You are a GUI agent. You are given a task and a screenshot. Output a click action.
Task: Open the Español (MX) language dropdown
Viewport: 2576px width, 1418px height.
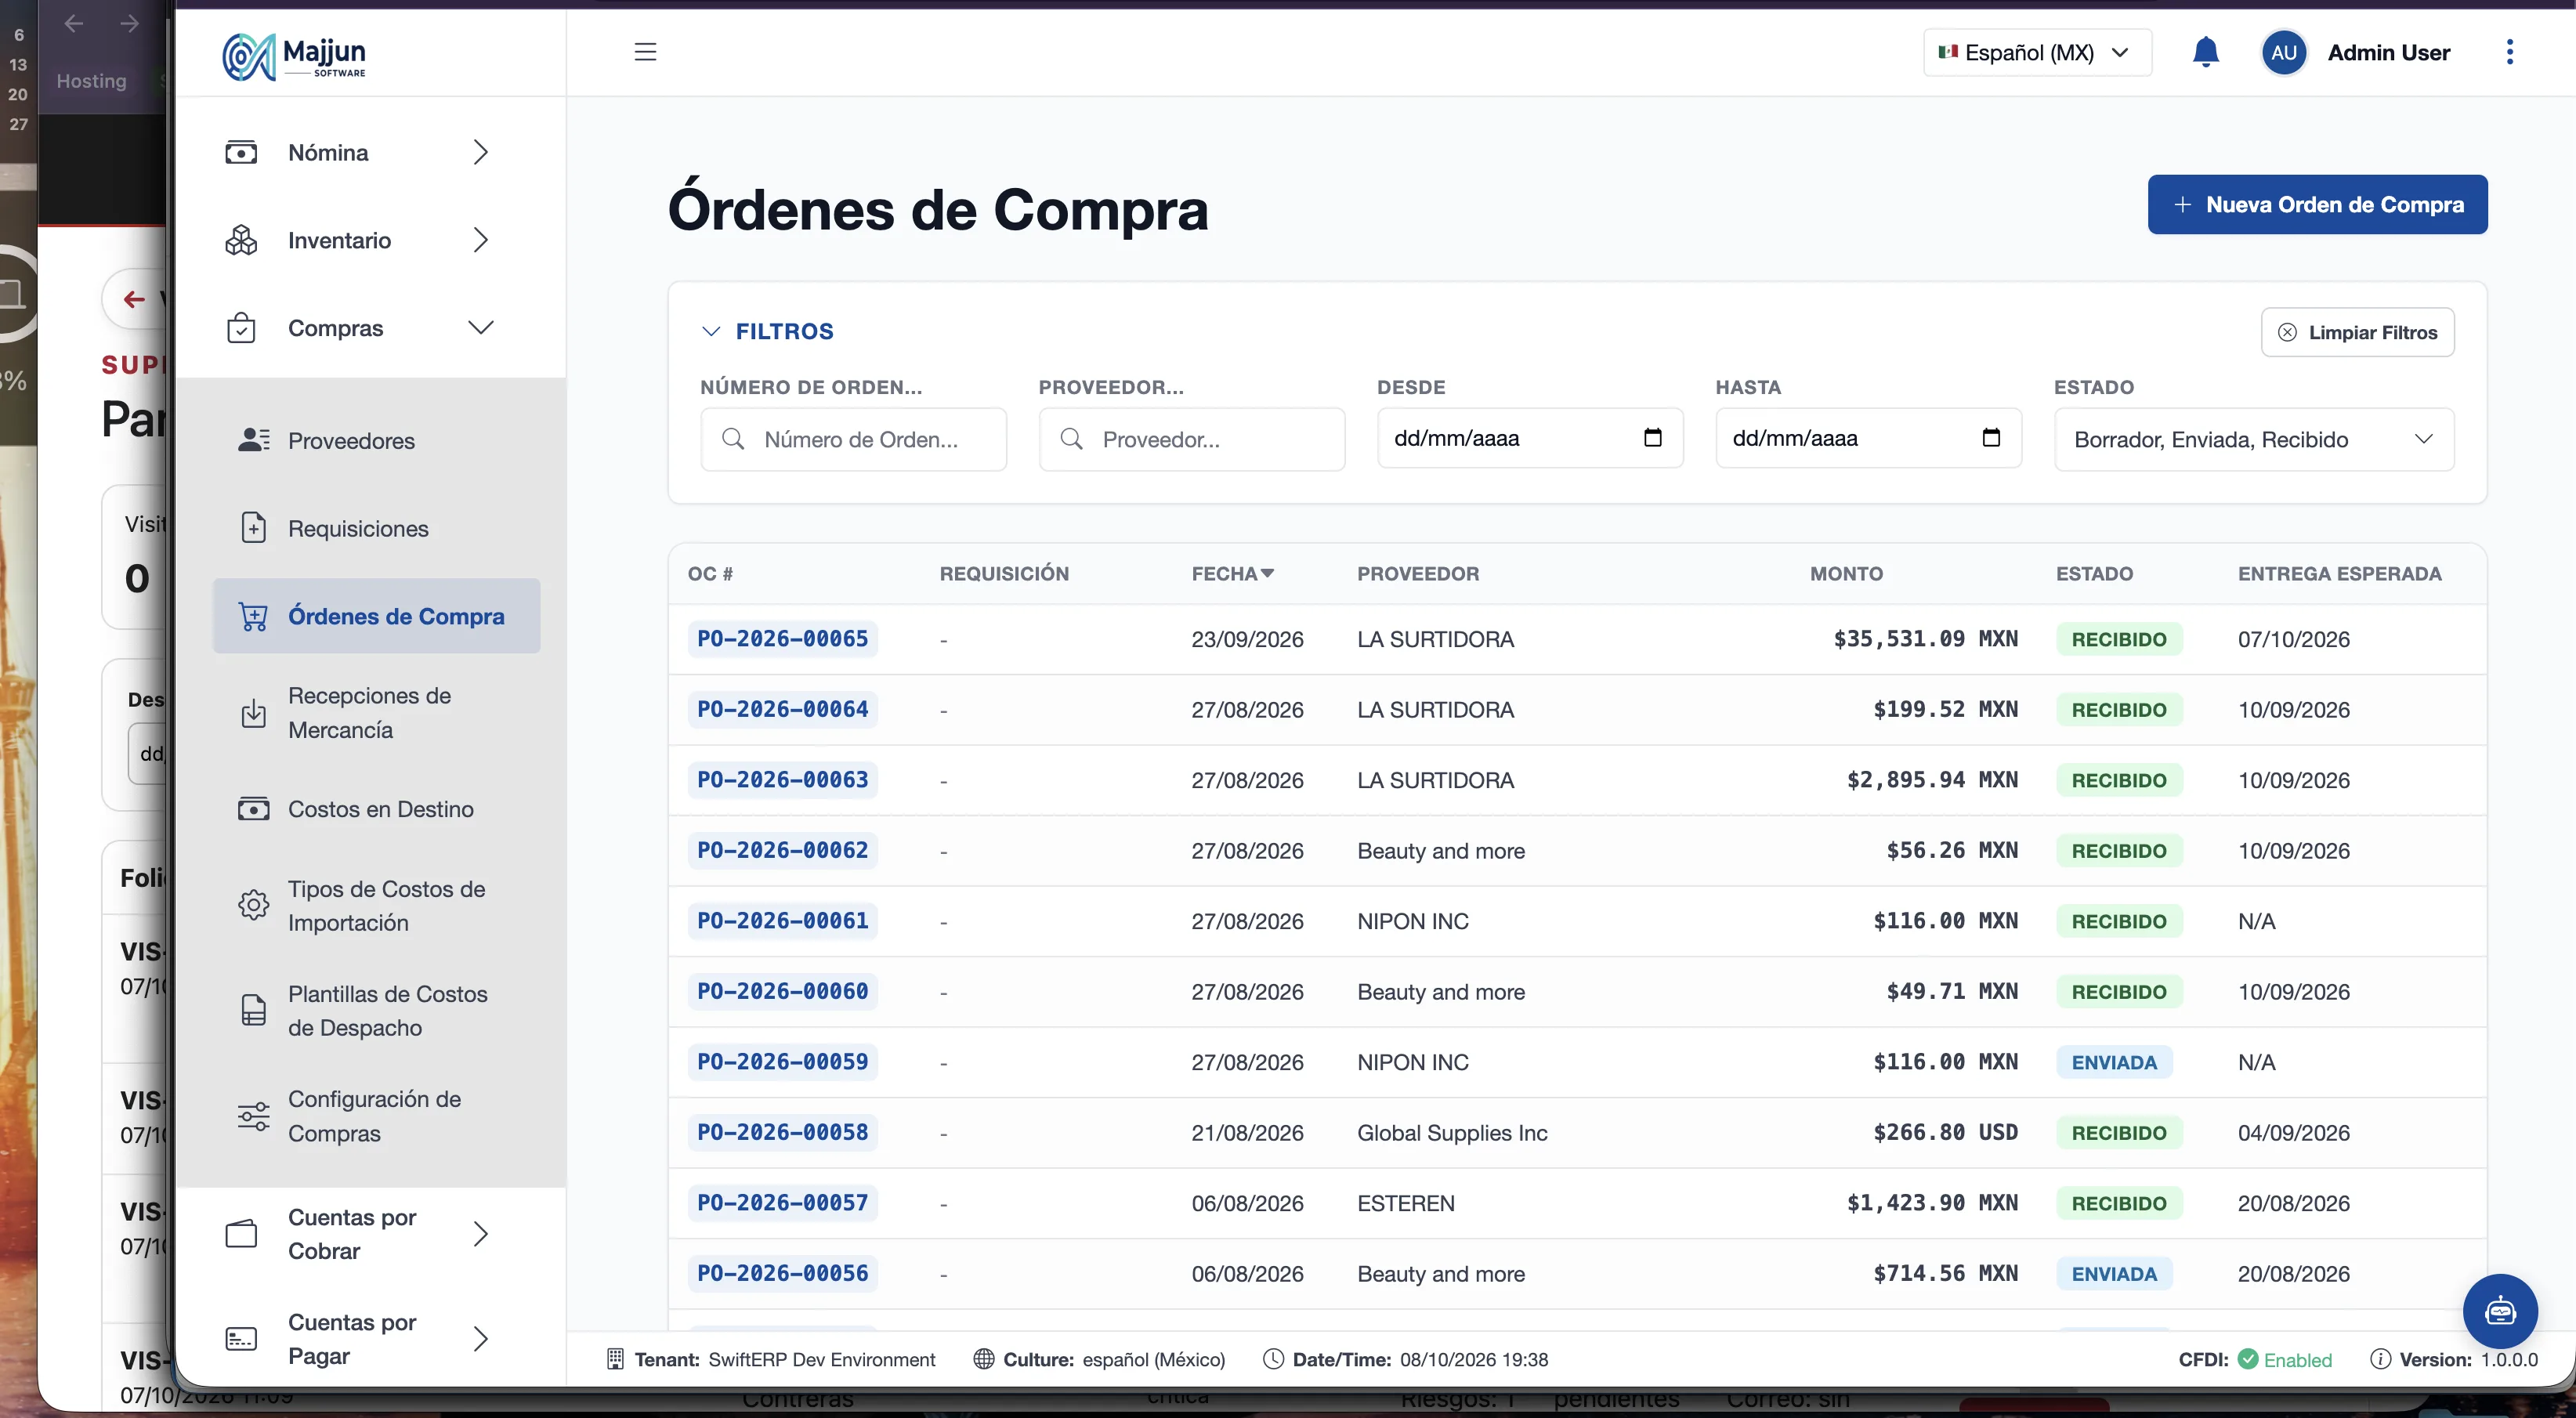2037,52
